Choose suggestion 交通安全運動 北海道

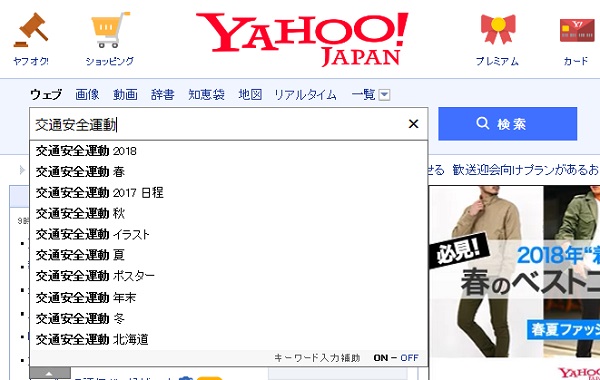pos(228,339)
